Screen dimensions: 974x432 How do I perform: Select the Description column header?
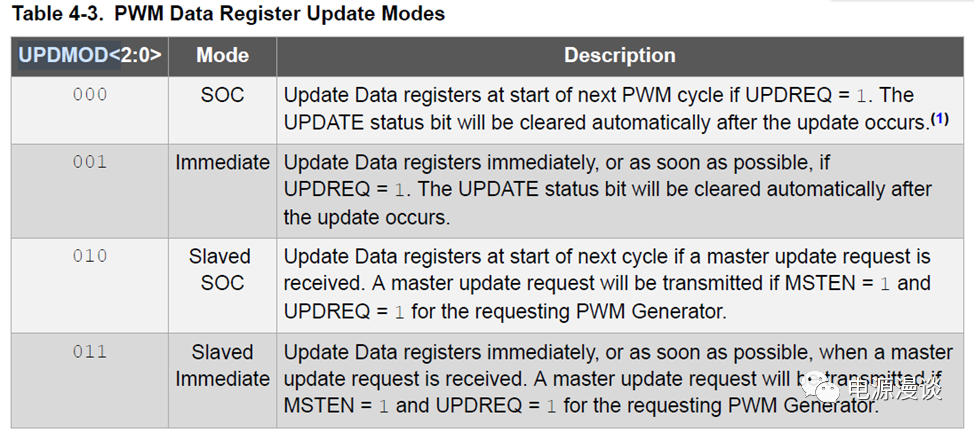[x=619, y=56]
